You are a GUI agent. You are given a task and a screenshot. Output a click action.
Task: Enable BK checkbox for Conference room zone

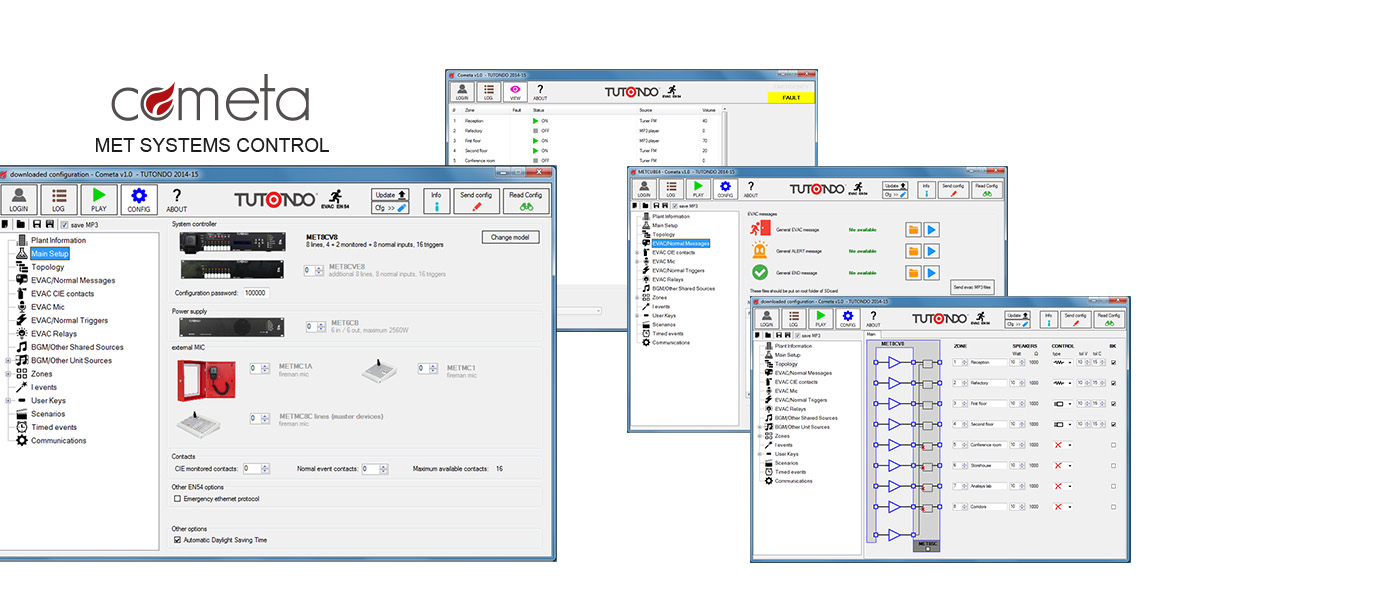click(x=1113, y=444)
